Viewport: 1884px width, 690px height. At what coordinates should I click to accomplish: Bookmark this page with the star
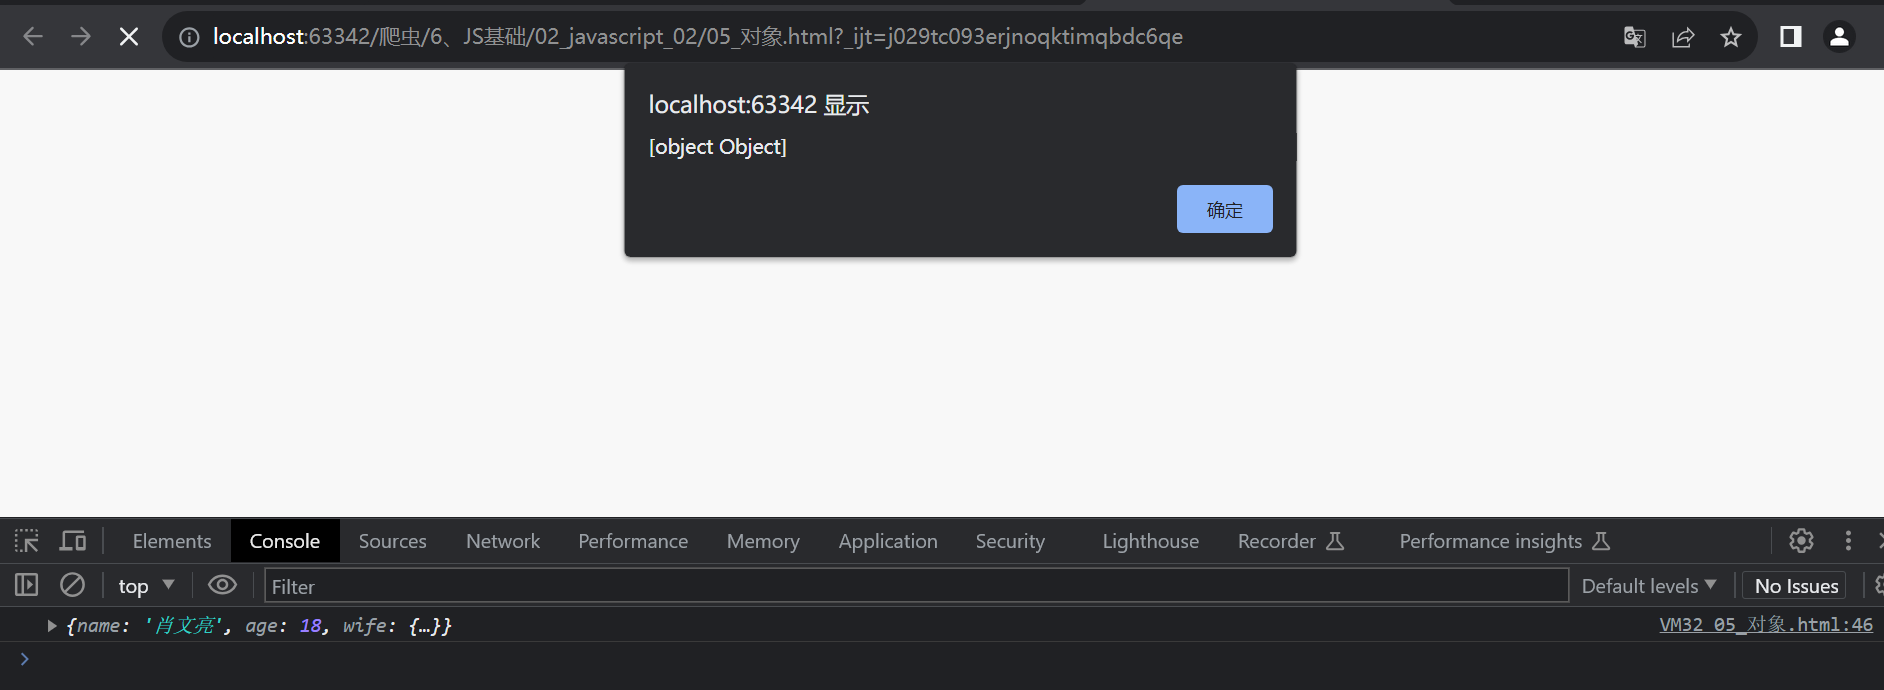pyautogui.click(x=1731, y=37)
